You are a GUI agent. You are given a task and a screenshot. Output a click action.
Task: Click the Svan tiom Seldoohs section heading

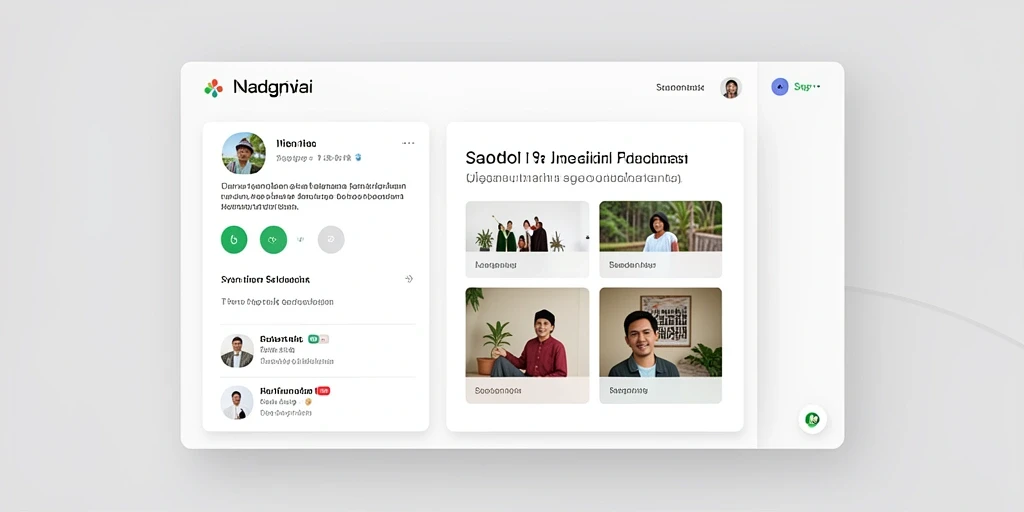pyautogui.click(x=265, y=280)
